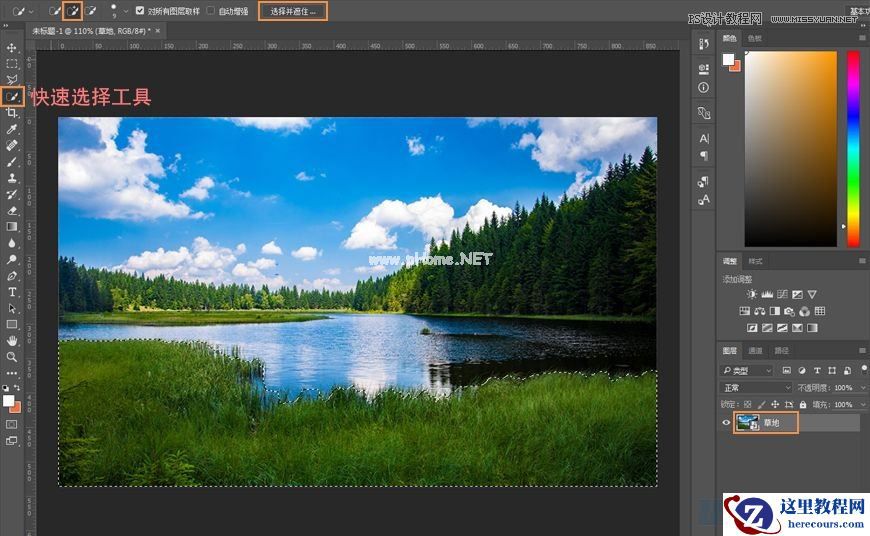Choose New Selection mode in options bar
870x536 pixels.
pyautogui.click(x=54, y=11)
